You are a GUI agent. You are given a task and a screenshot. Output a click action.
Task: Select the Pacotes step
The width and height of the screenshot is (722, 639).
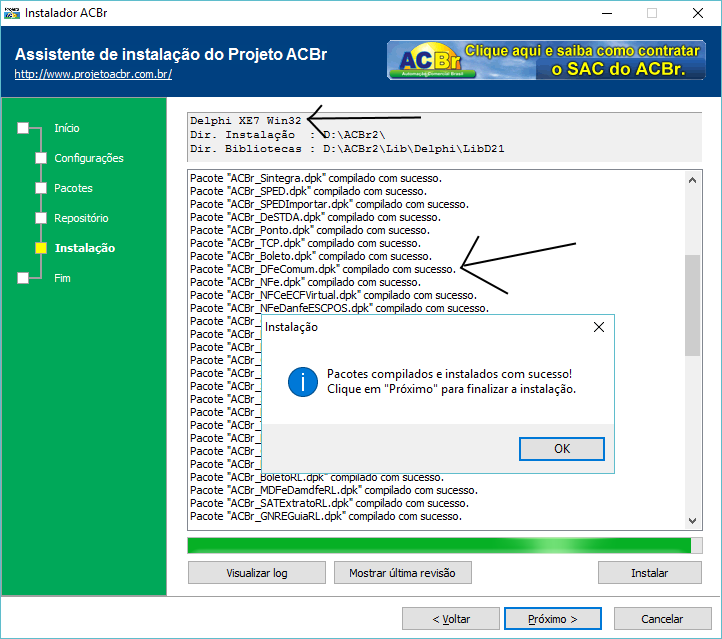tap(73, 188)
